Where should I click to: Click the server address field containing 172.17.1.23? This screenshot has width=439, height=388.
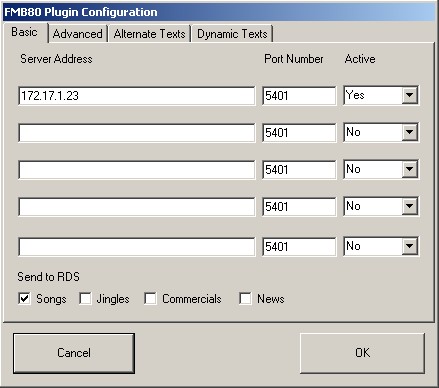137,96
